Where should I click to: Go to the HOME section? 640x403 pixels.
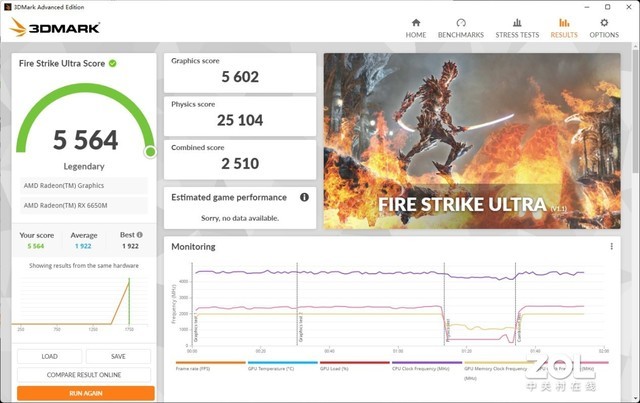click(x=416, y=28)
